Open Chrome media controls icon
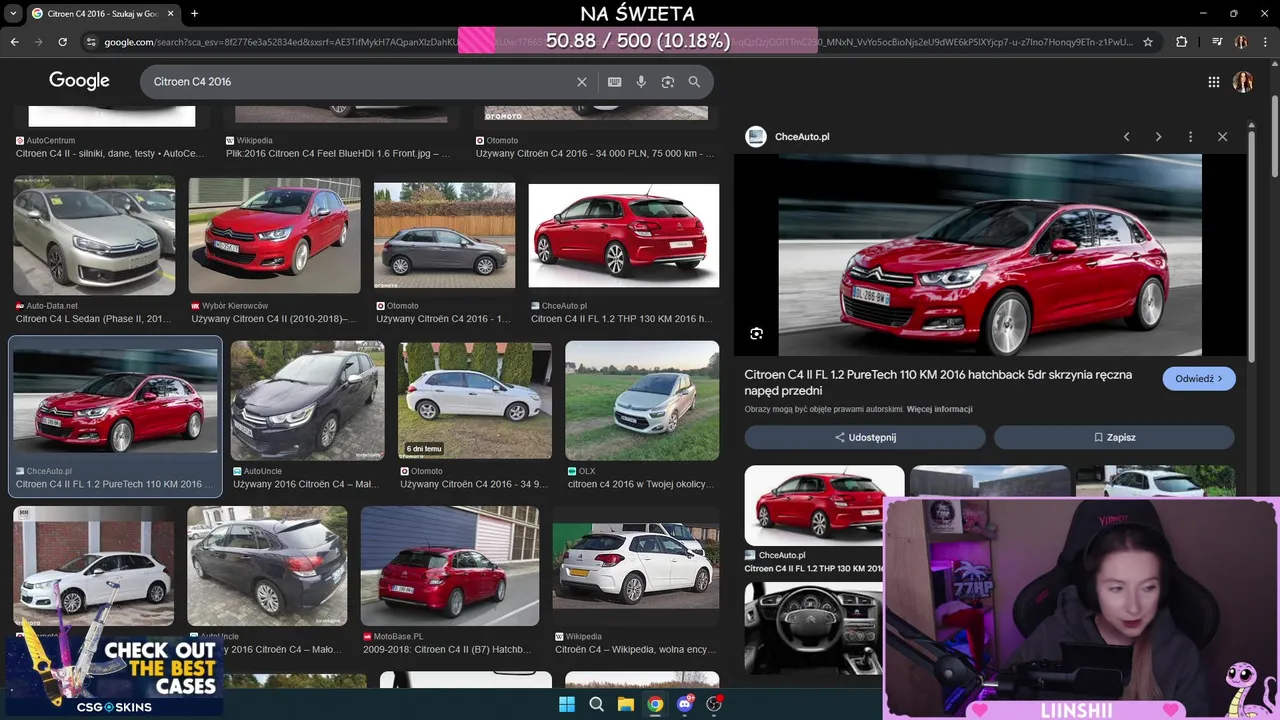The width and height of the screenshot is (1280, 720). click(1217, 42)
